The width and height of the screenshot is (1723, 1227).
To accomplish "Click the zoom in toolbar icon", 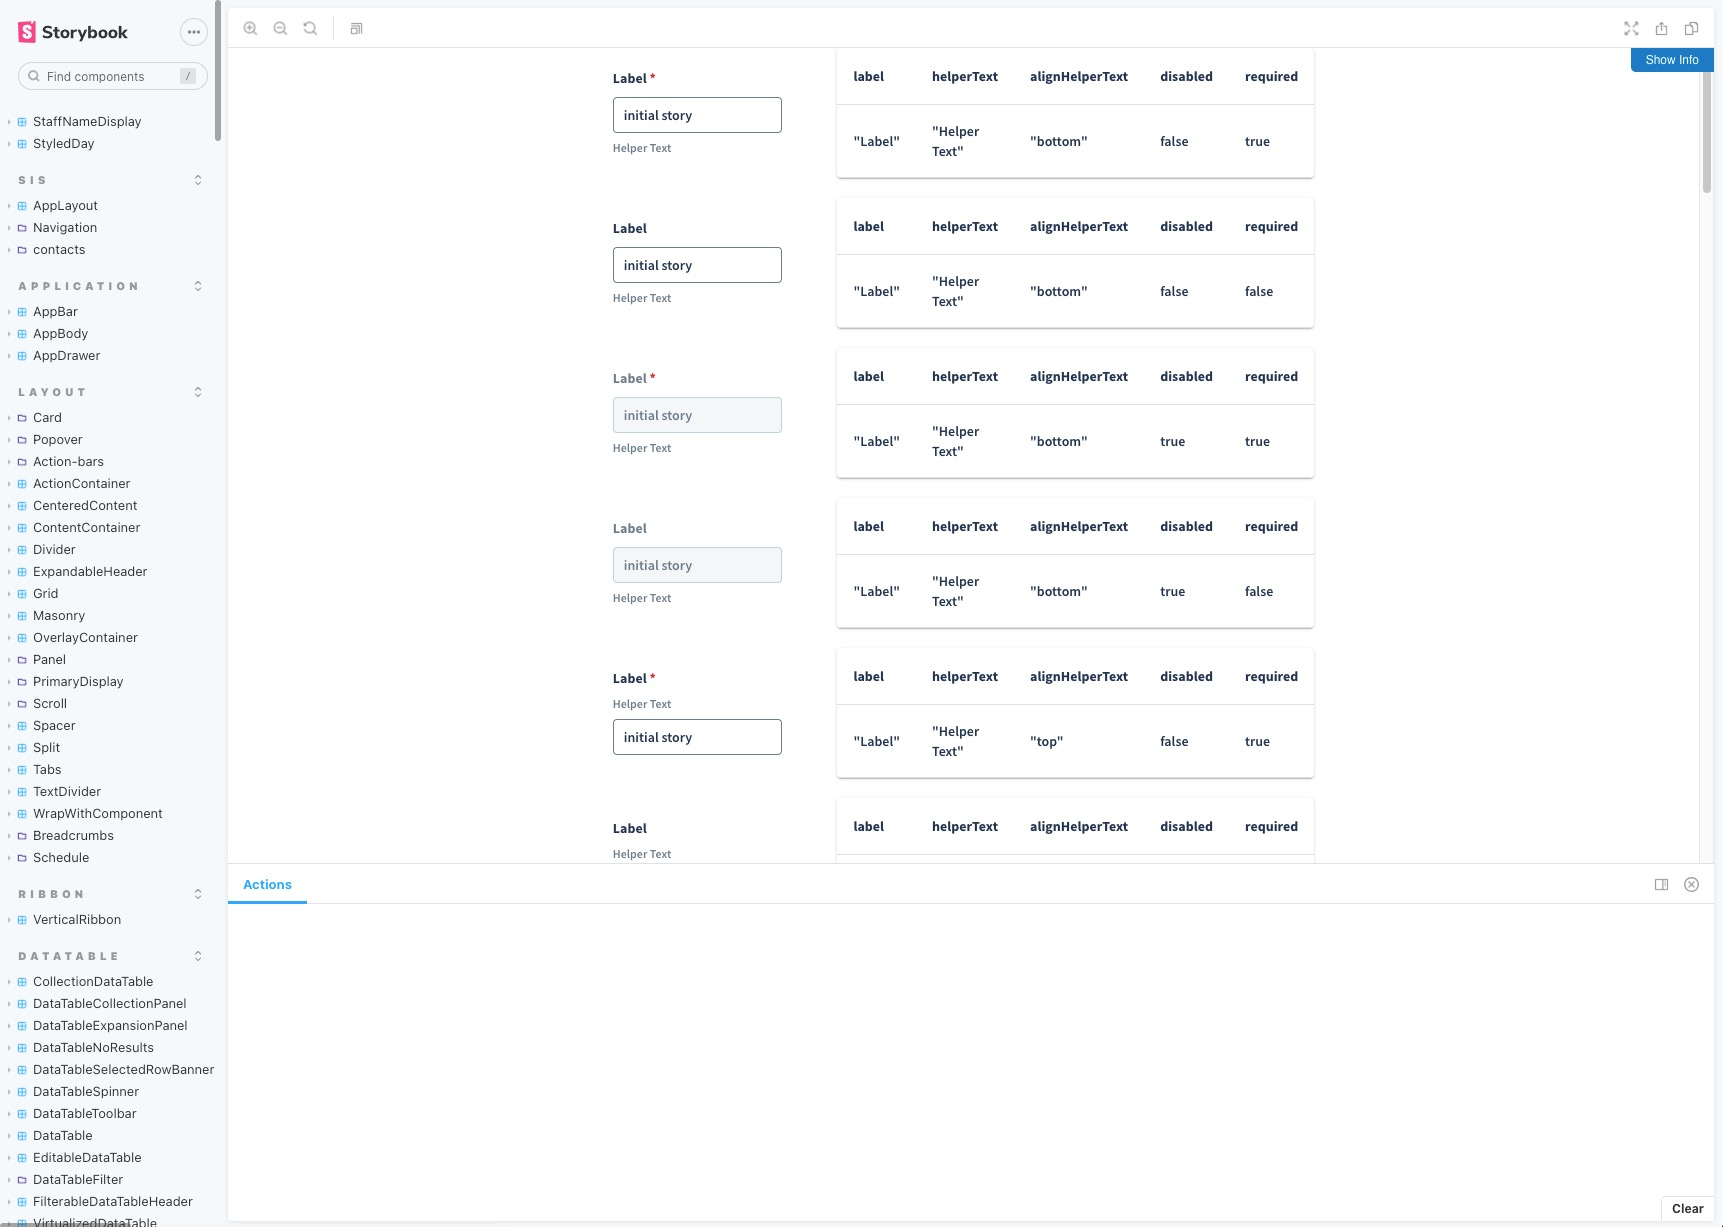I will [x=251, y=29].
